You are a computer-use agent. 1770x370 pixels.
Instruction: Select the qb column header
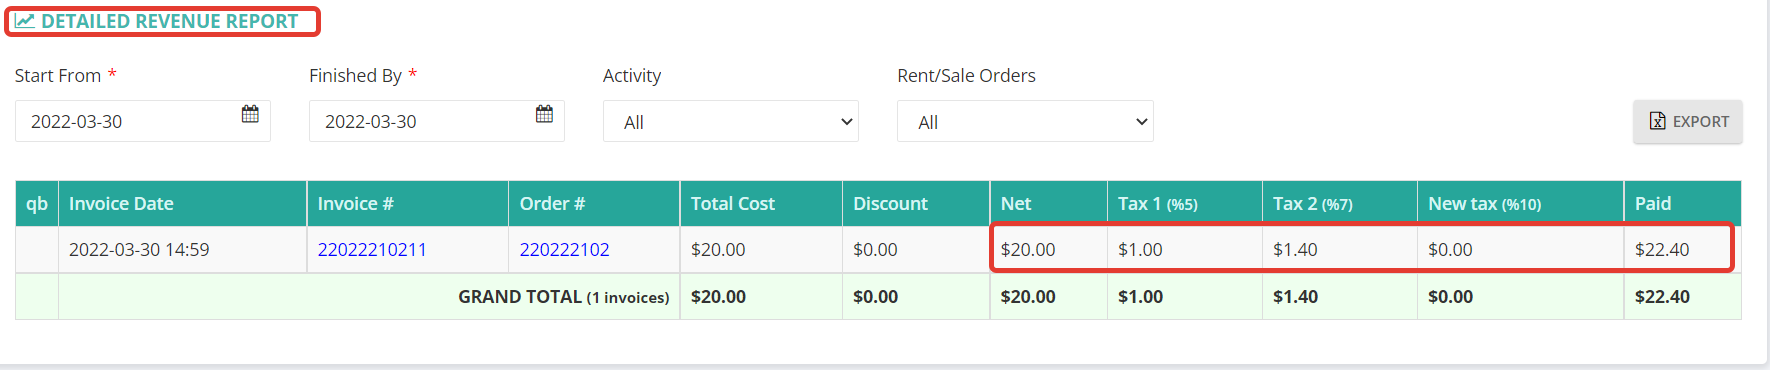click(x=37, y=203)
